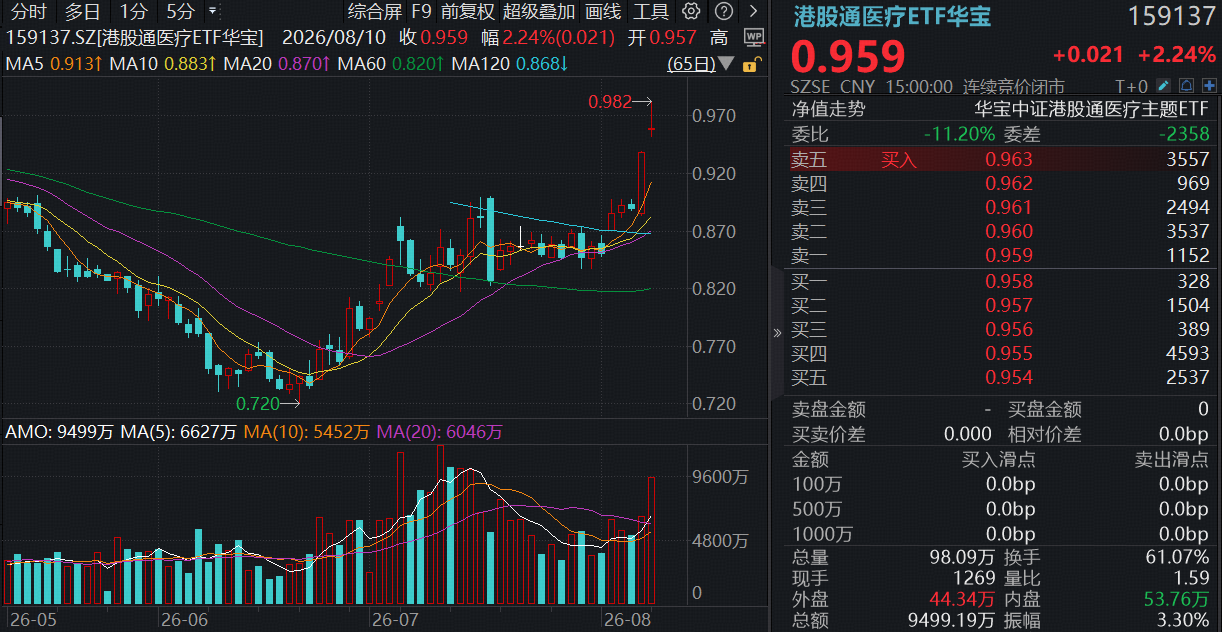Viewport: 1222px width, 632px height.
Task: Click the stock code 159137
Action: click(x=1171, y=17)
